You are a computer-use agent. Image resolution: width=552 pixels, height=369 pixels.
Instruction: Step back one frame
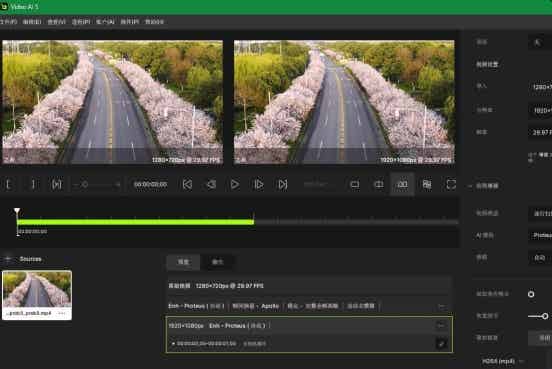[211, 184]
